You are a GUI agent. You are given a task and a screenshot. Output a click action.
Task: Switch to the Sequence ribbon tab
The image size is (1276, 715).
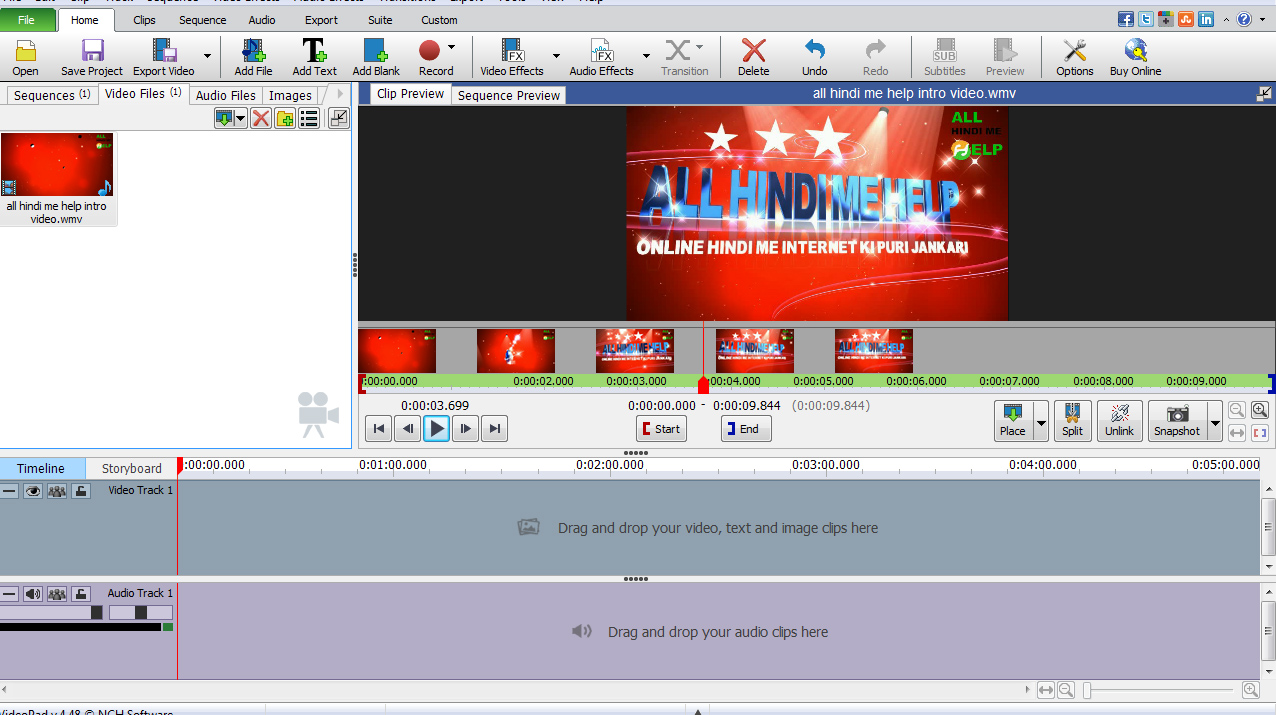point(202,20)
